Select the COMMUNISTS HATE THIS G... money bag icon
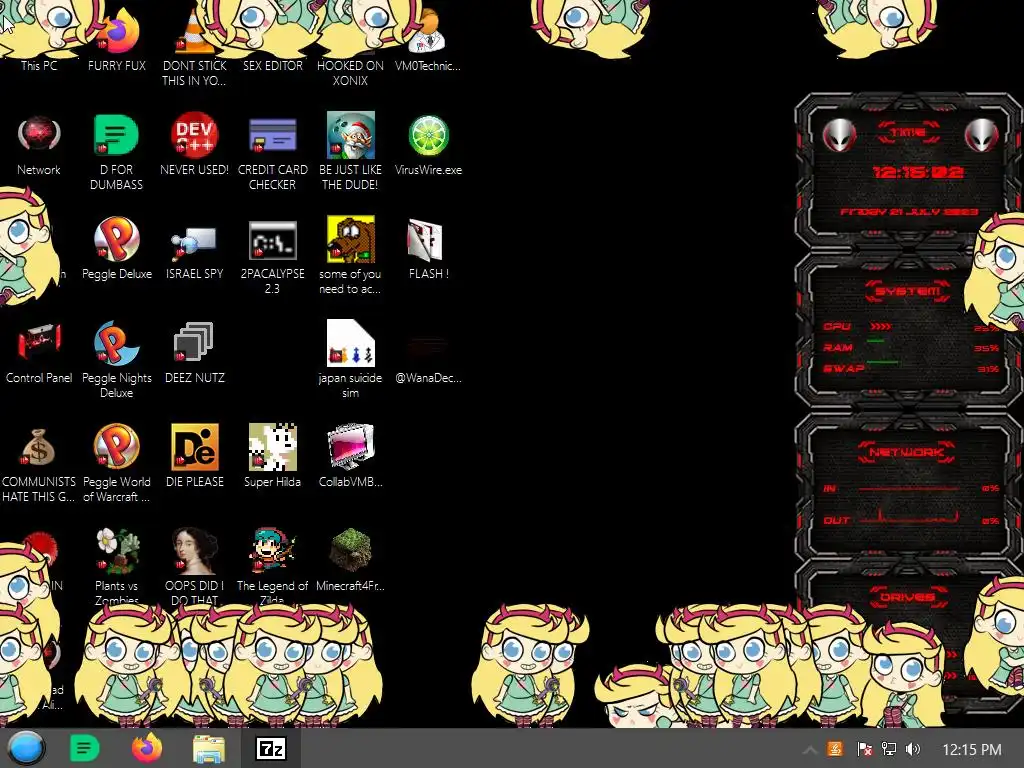Screen dimensions: 1024x768 (x=39, y=465)
